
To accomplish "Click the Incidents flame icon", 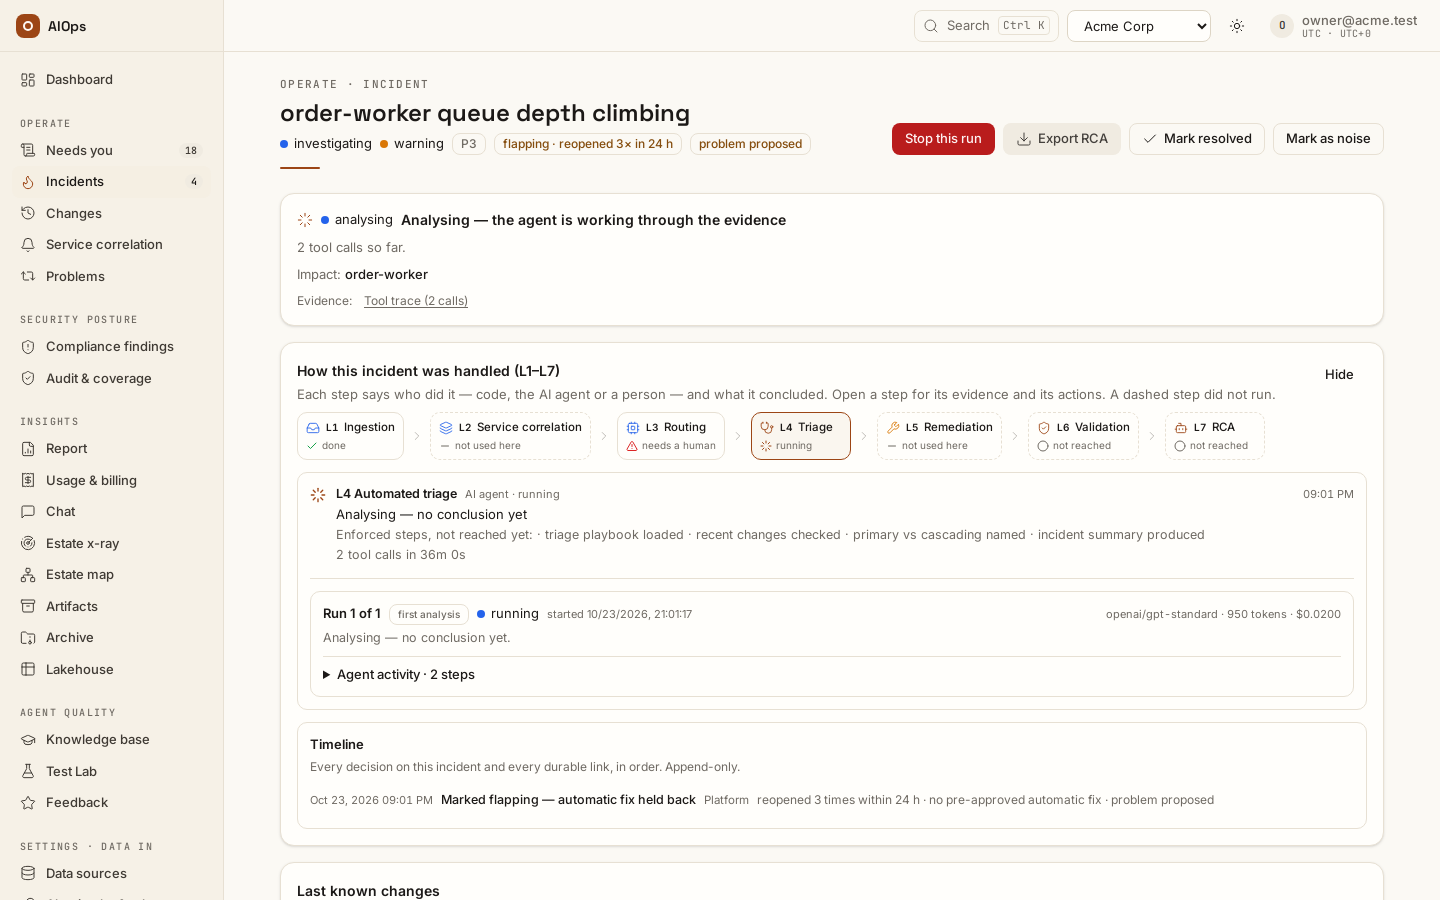I will [28, 182].
